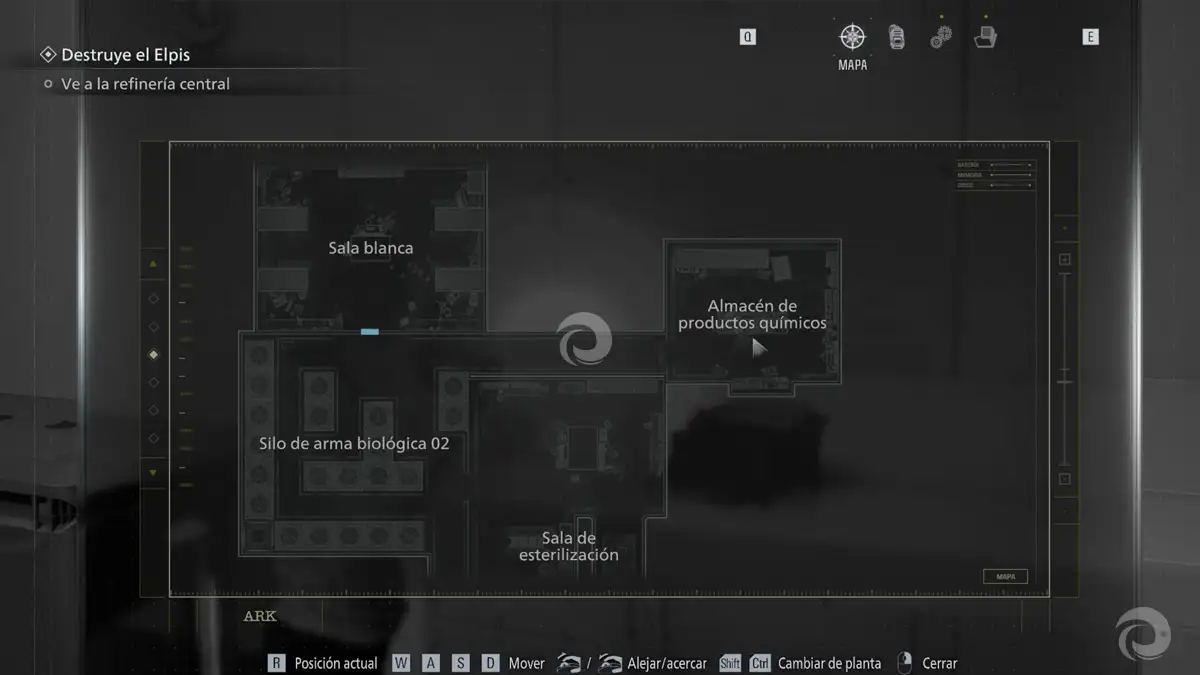Click the E next-tab key icon
Screen dimensions: 1200x675
coord(1091,37)
